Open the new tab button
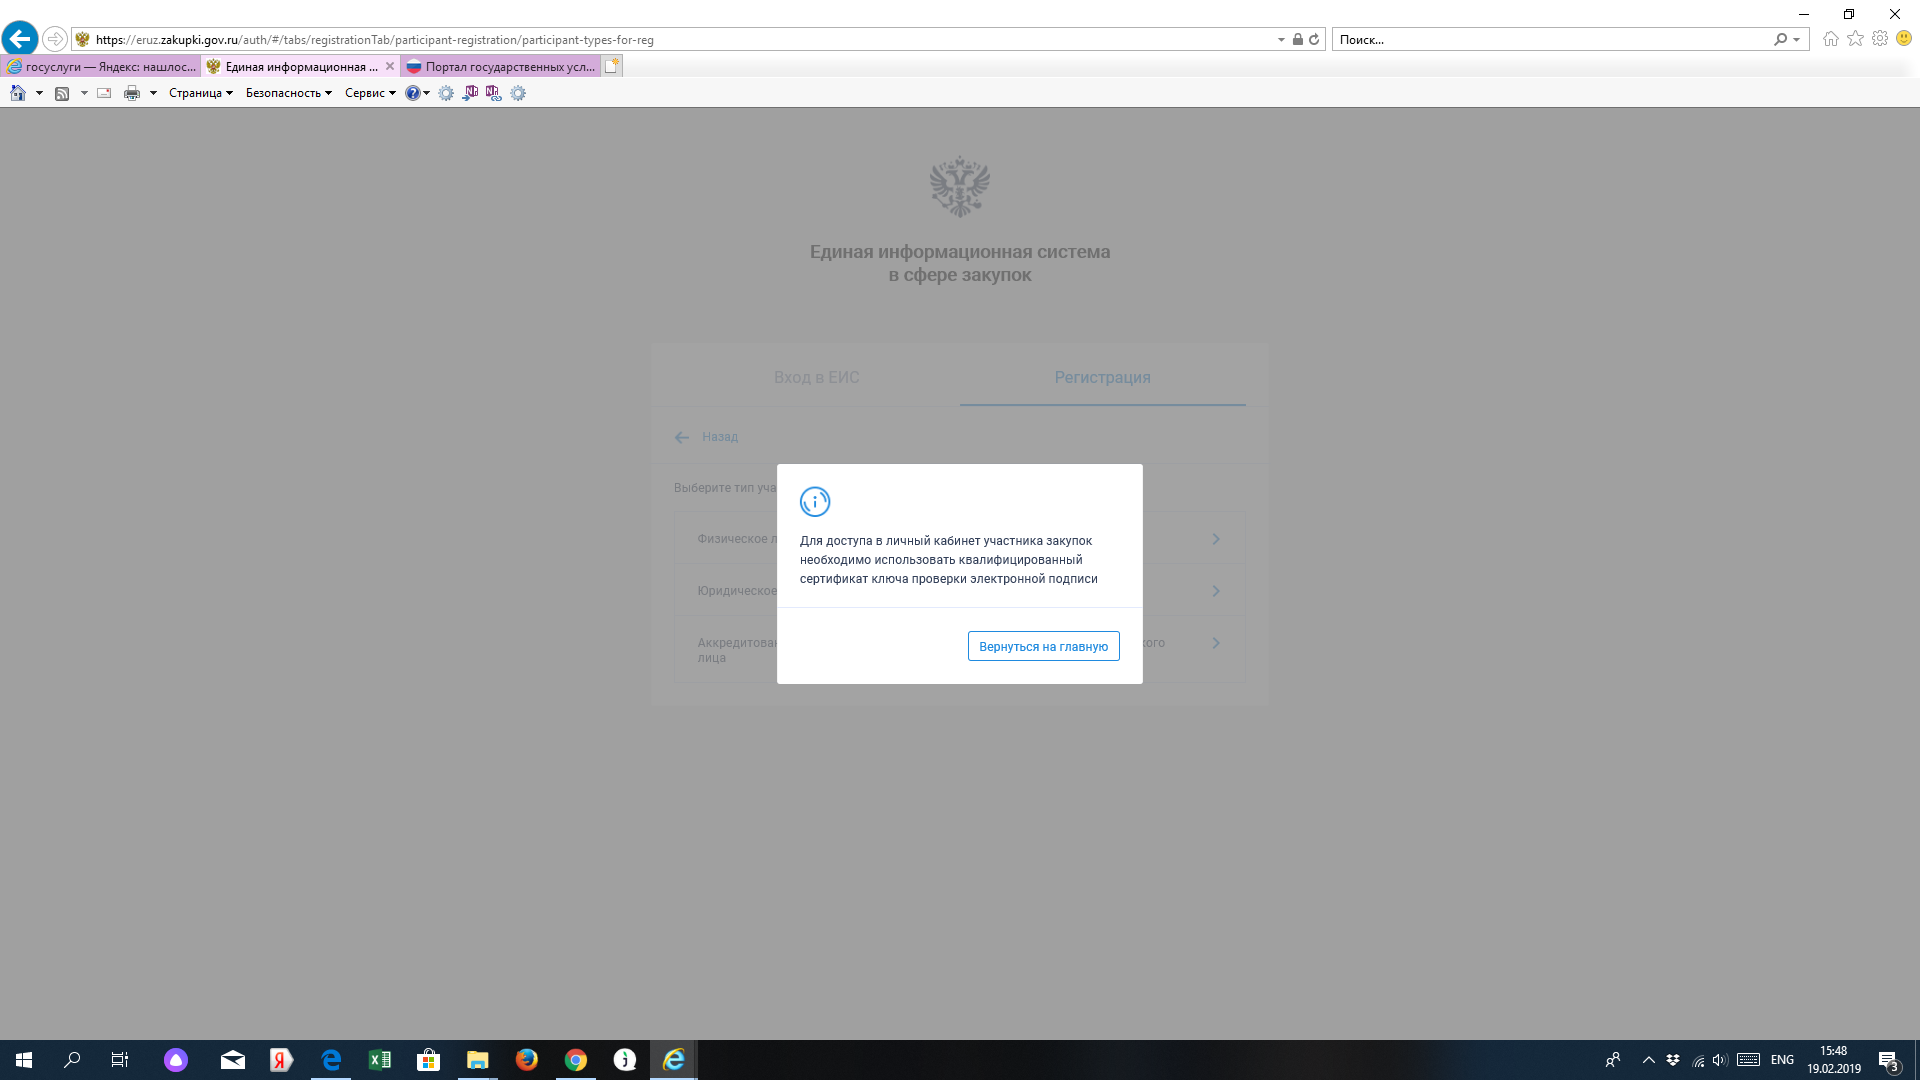The height and width of the screenshot is (1080, 1920). [612, 67]
